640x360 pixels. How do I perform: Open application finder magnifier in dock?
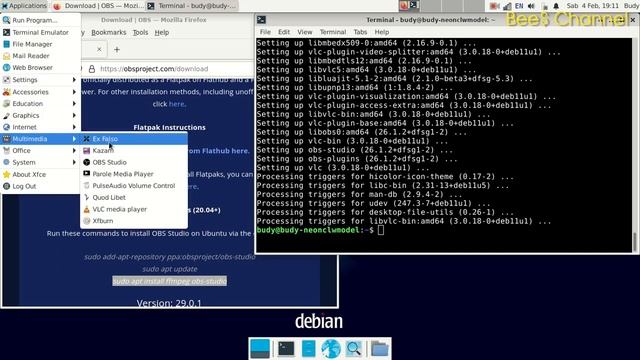click(x=353, y=349)
